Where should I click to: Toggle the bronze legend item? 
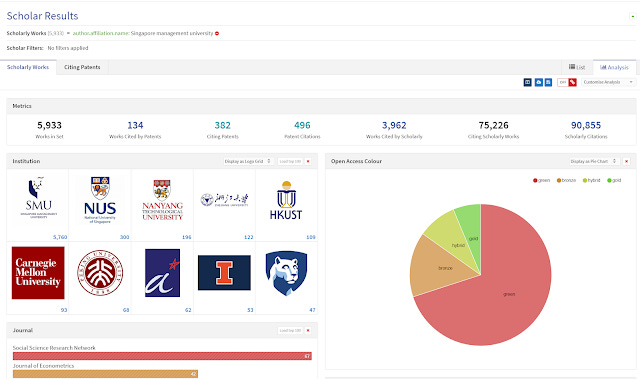[566, 180]
